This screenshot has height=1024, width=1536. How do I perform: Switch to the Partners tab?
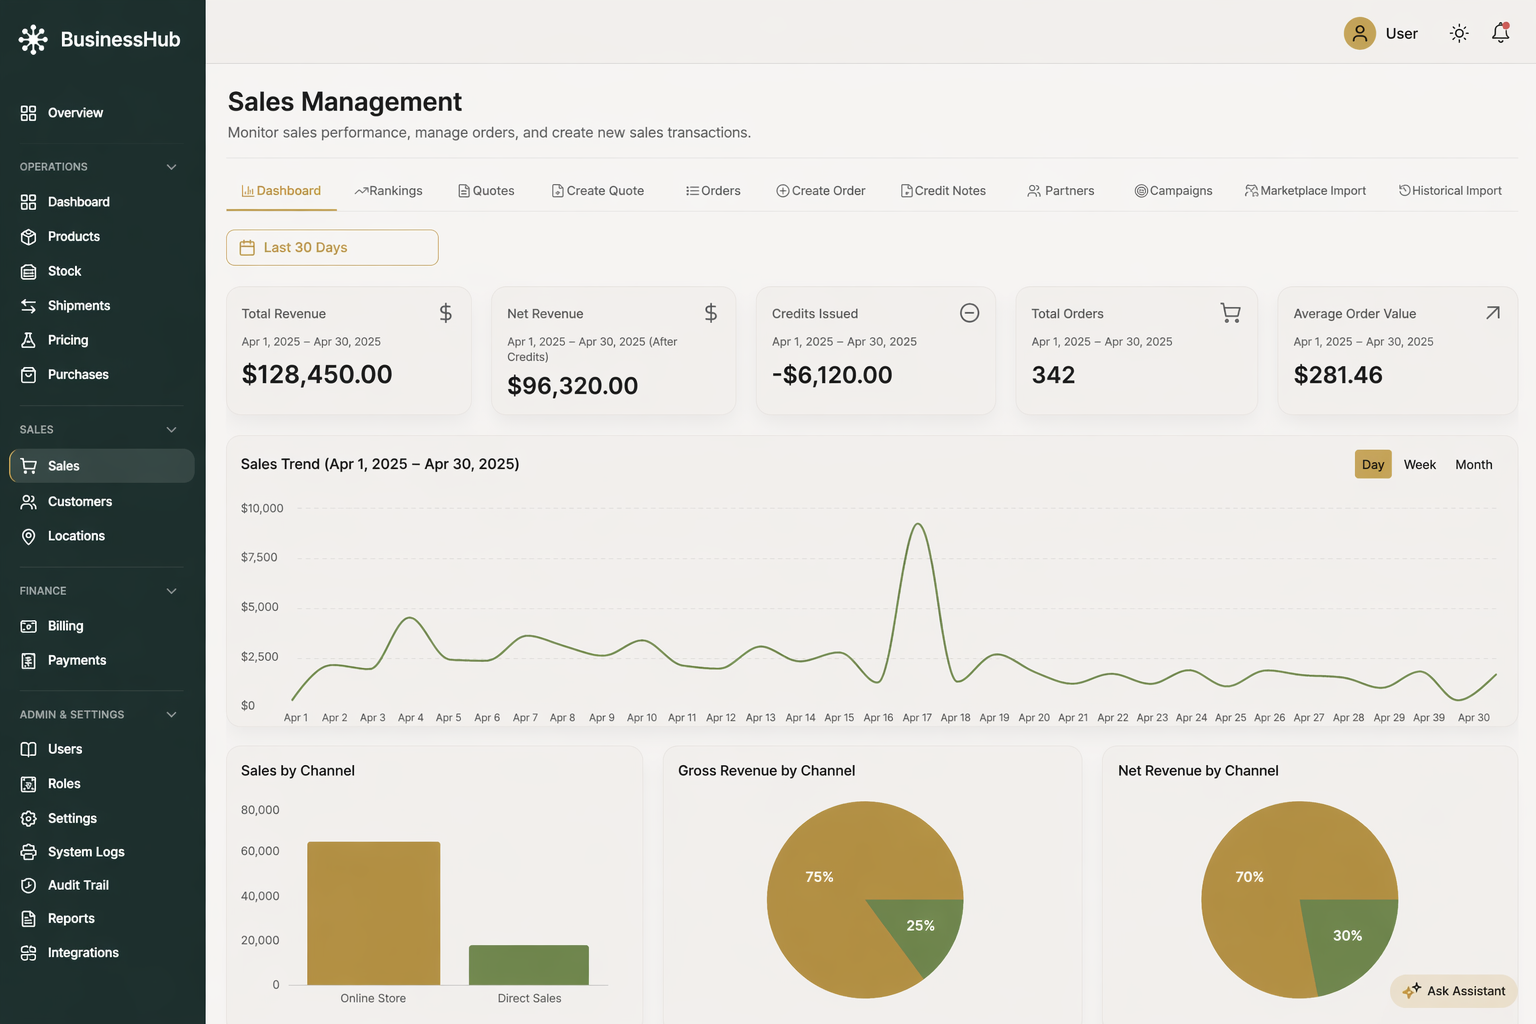coord(1061,191)
